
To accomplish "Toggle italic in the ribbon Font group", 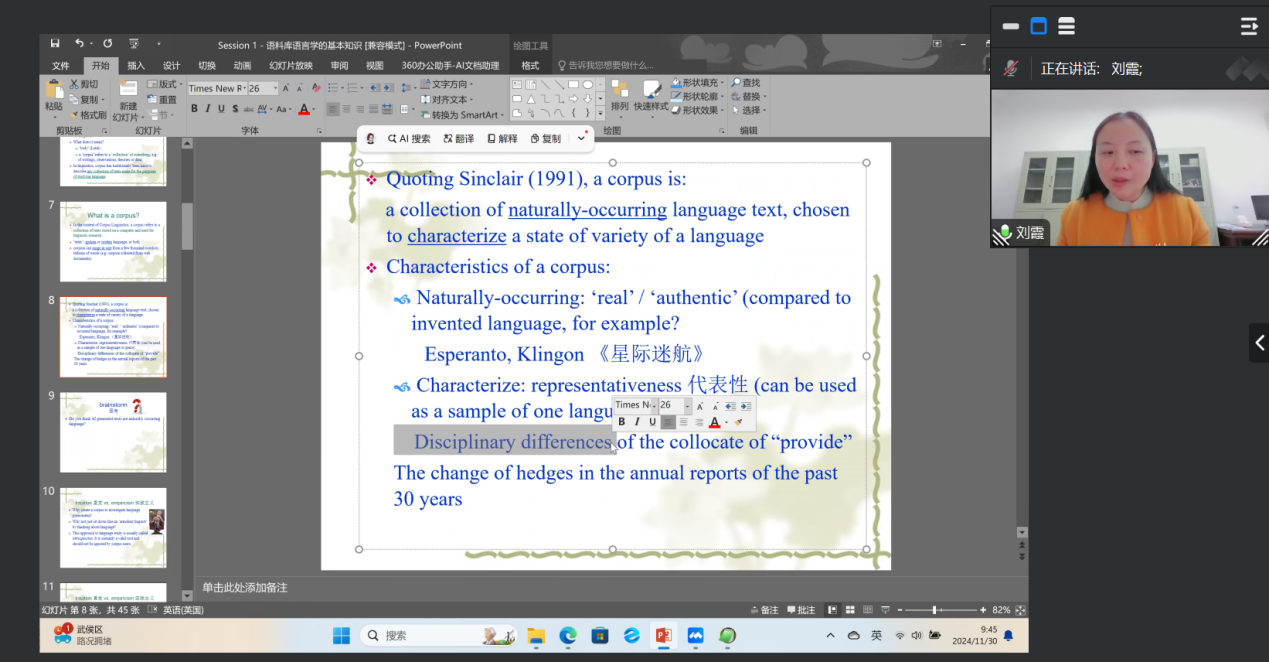I will click(208, 109).
